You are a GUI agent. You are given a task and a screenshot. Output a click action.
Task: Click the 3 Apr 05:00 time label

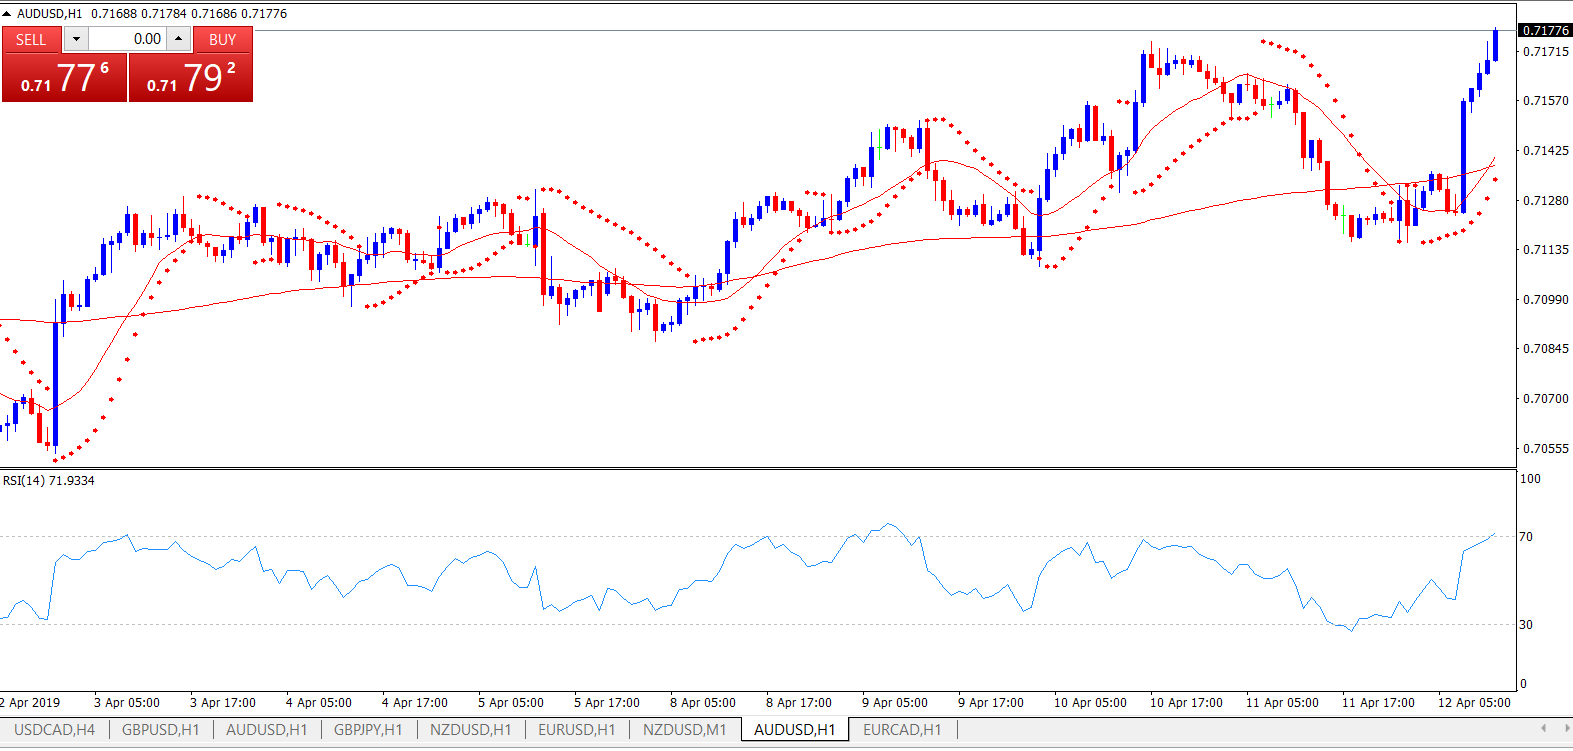coord(127,703)
